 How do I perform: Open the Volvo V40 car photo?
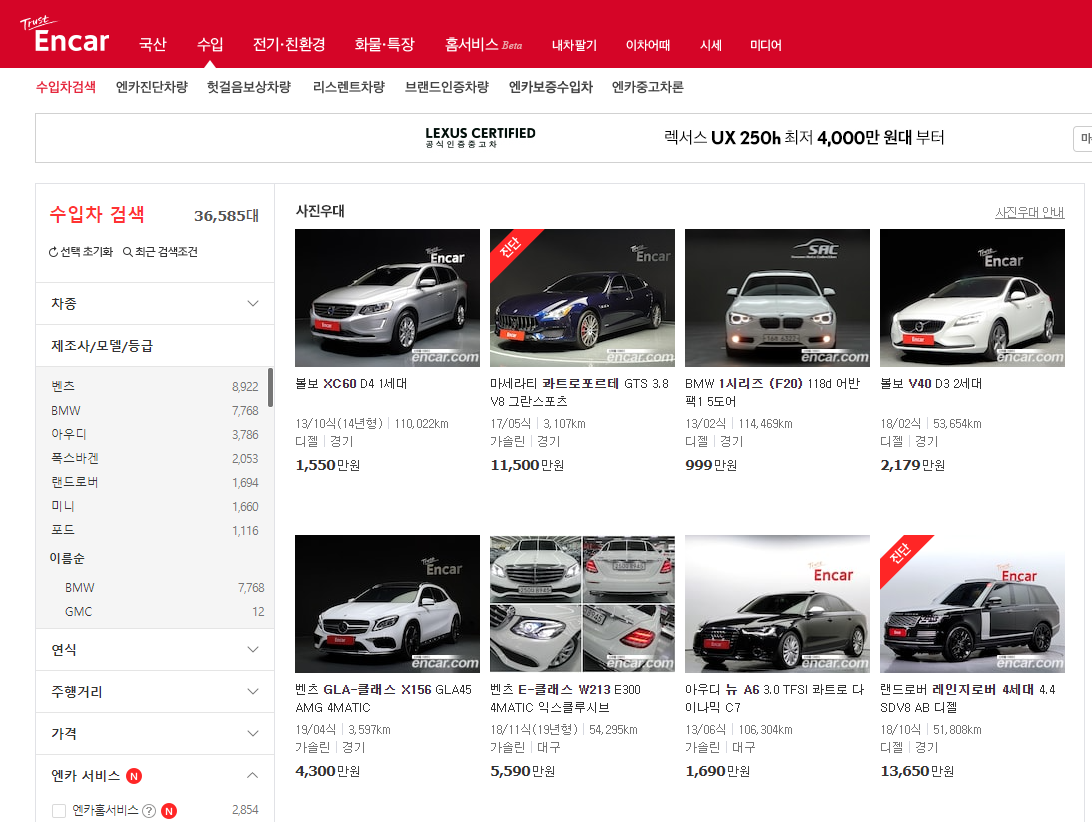tap(972, 298)
